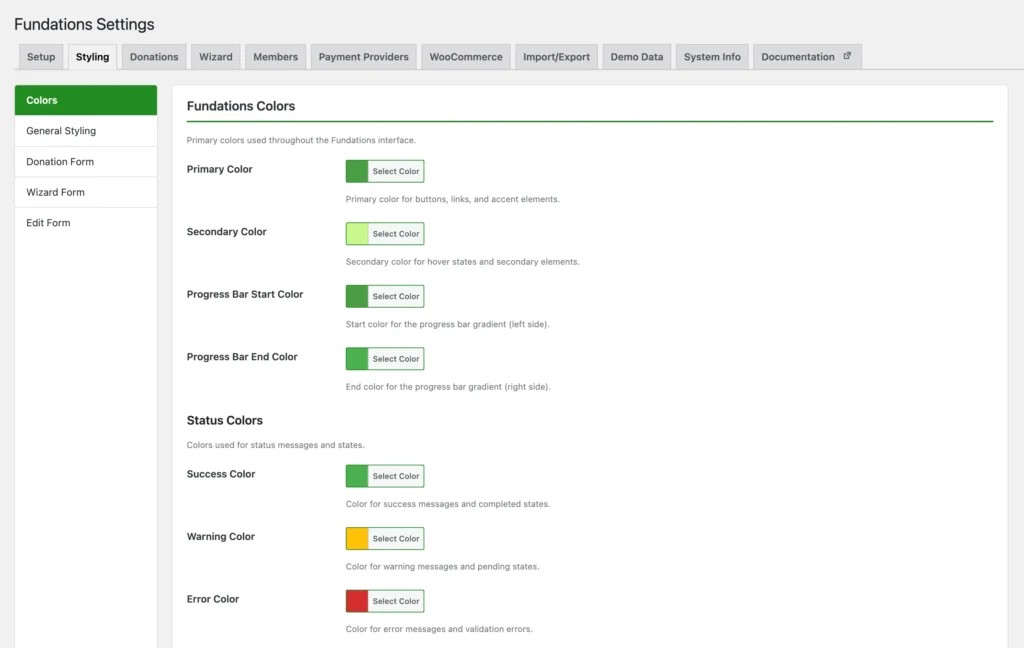Click text 'Secondary color for hover states and secondary elements.'

(462, 262)
